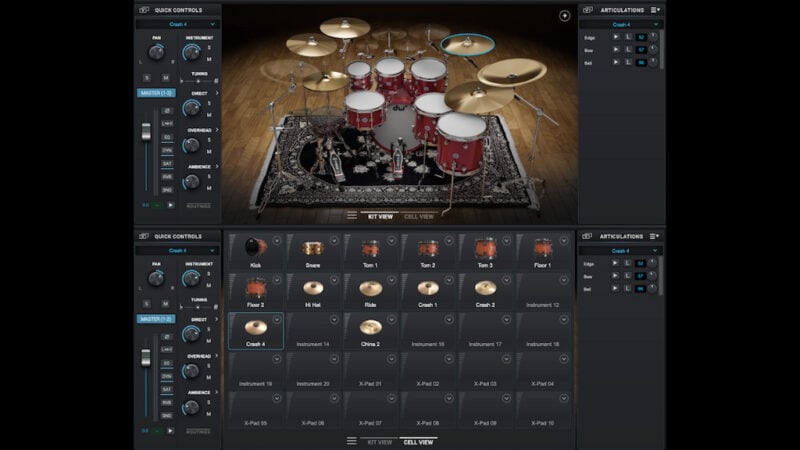
Task: Open the hamburger menu beside lower CELL VIEW tab
Action: (352, 441)
